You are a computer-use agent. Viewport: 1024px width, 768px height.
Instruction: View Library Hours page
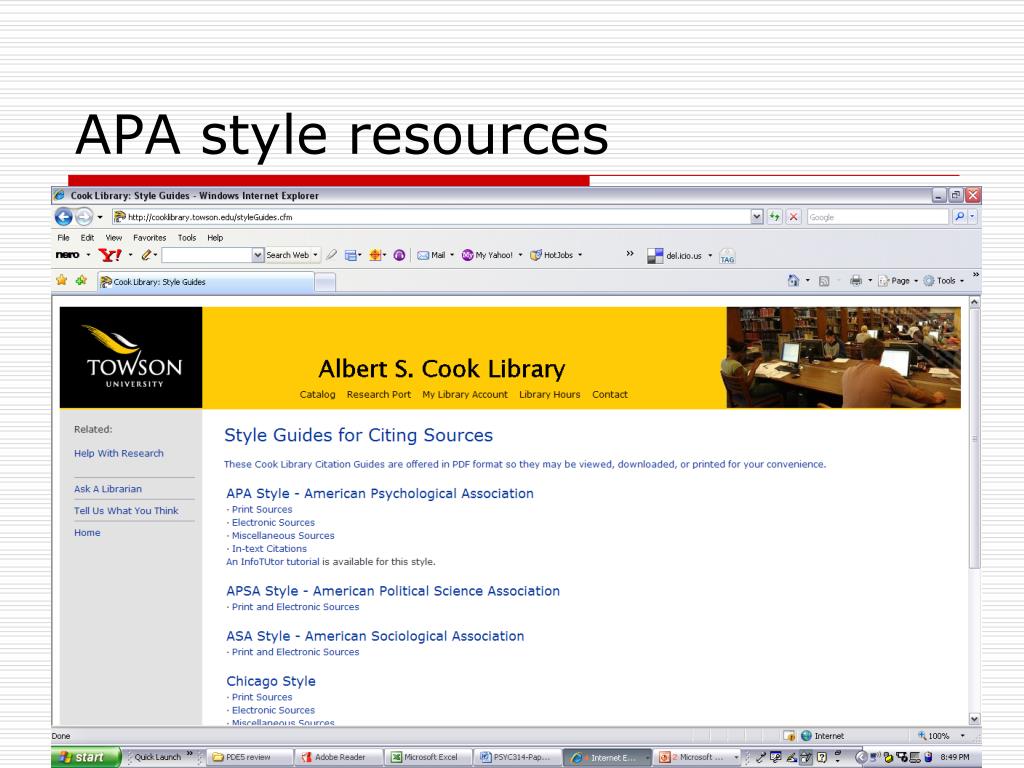(550, 394)
